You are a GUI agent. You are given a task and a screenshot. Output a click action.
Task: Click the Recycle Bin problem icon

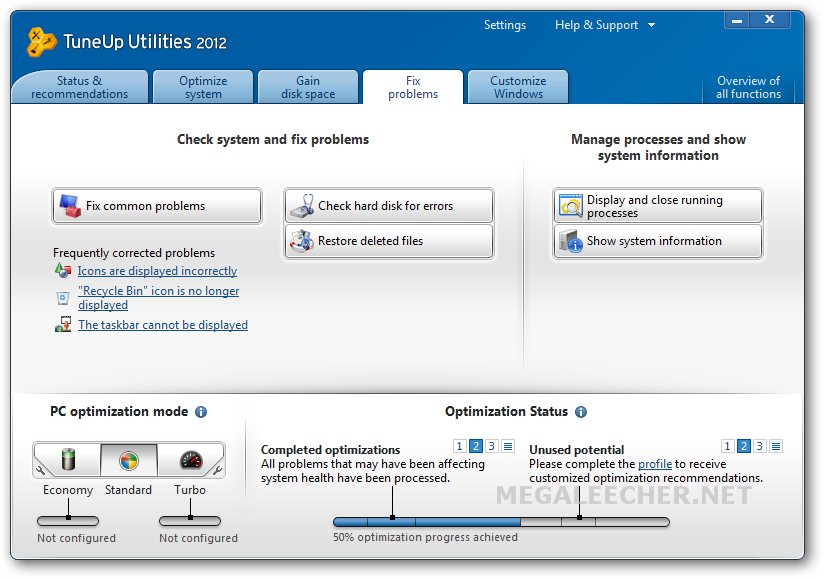[63, 297]
